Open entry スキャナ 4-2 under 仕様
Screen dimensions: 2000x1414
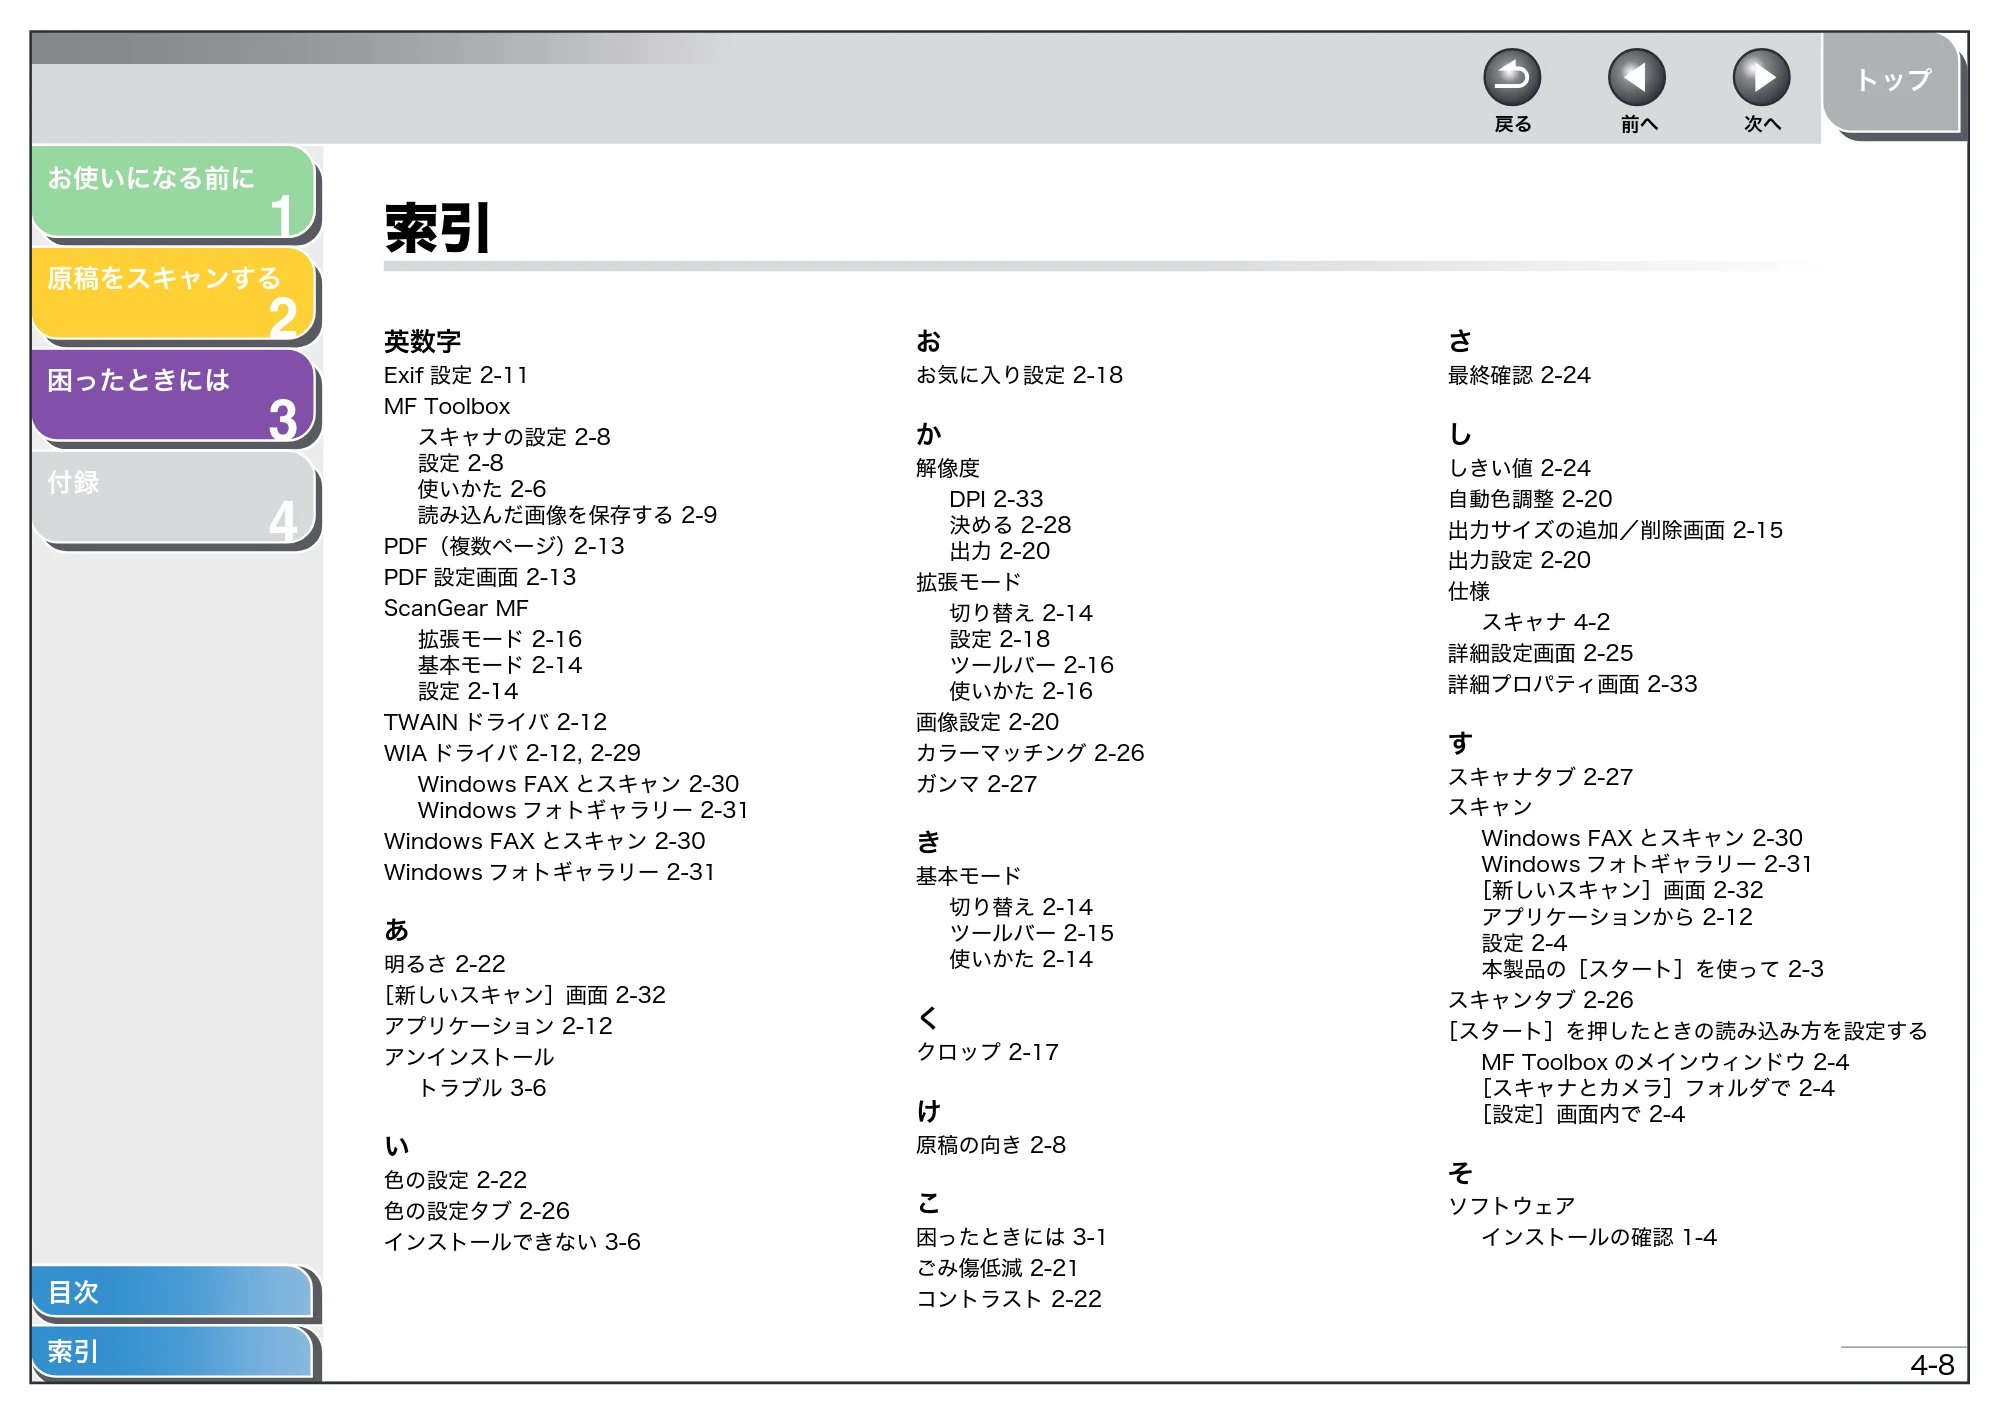1545,622
